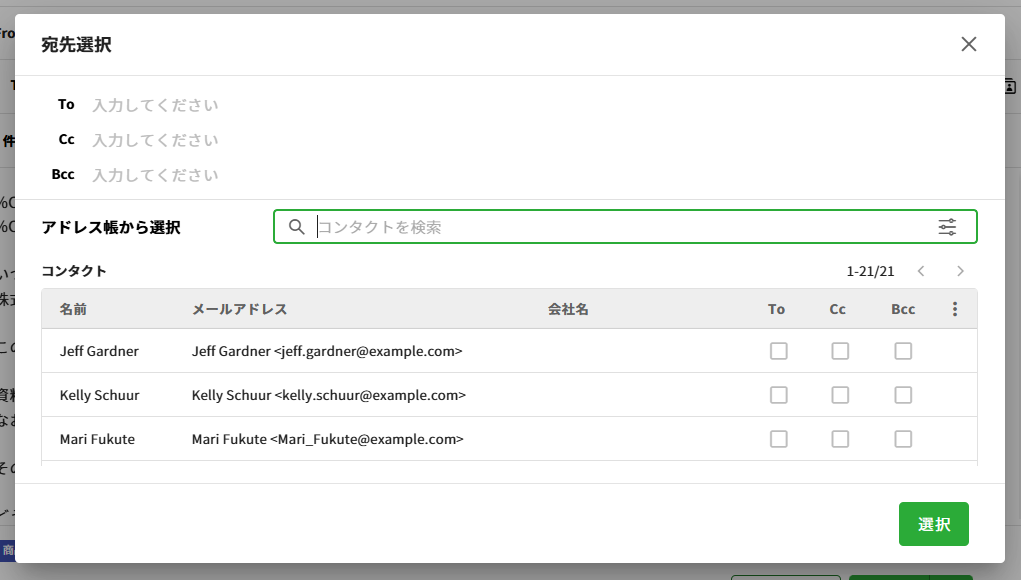Click the メールアドレス column header
The width and height of the screenshot is (1021, 580).
(240, 310)
